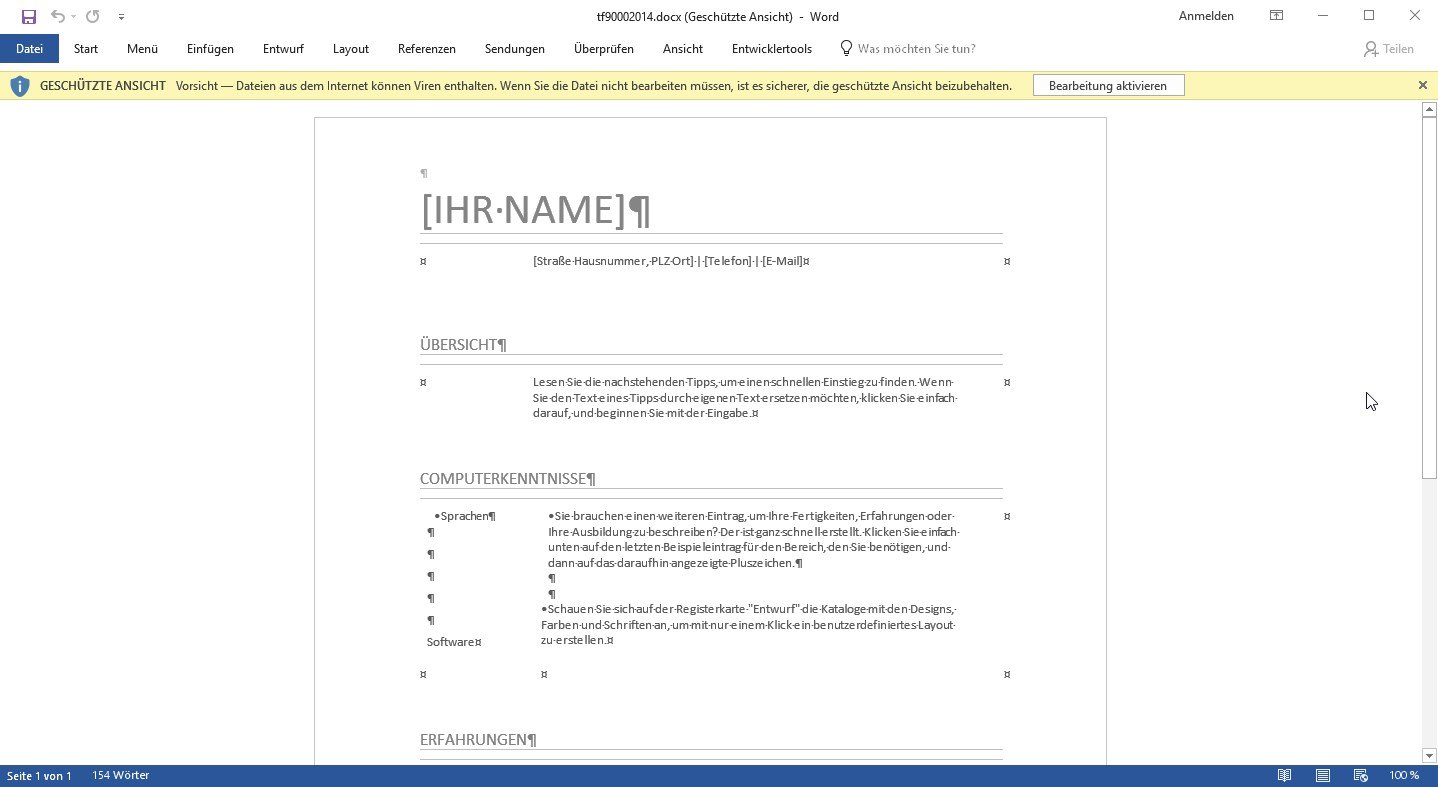Click the paragraph starting 'Schauen Sie sich auf'
The height and width of the screenshot is (787, 1438).
pos(749,624)
